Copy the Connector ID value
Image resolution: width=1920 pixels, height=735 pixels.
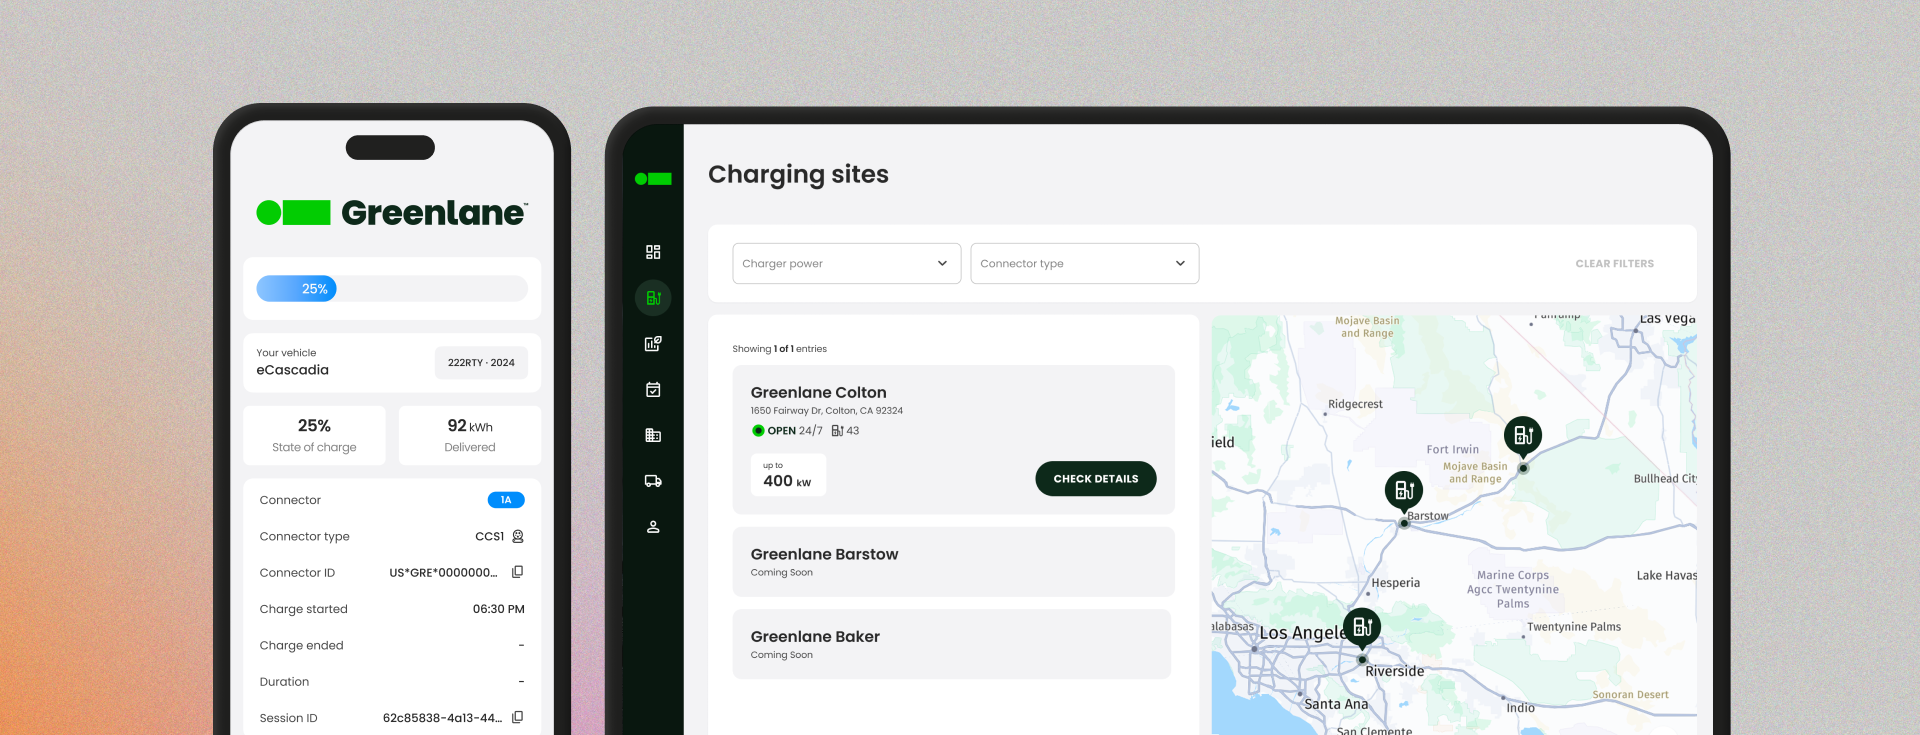[x=517, y=572]
